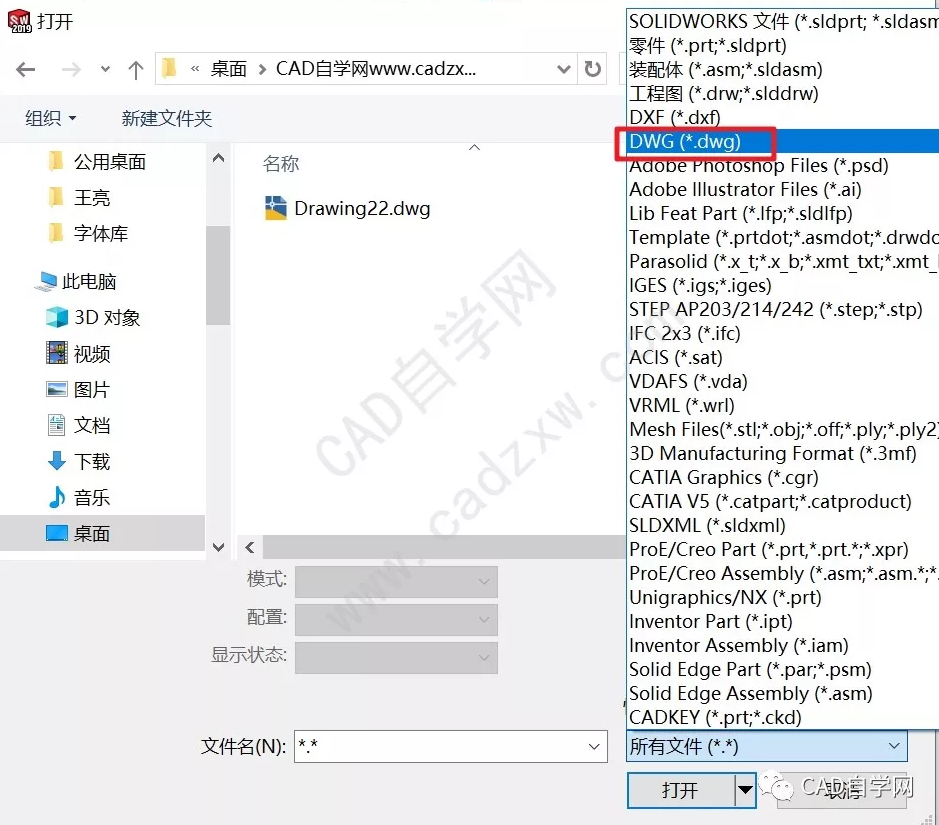Select 音乐 music folder in sidebar
Viewport: 939px width, 825px height.
78,497
